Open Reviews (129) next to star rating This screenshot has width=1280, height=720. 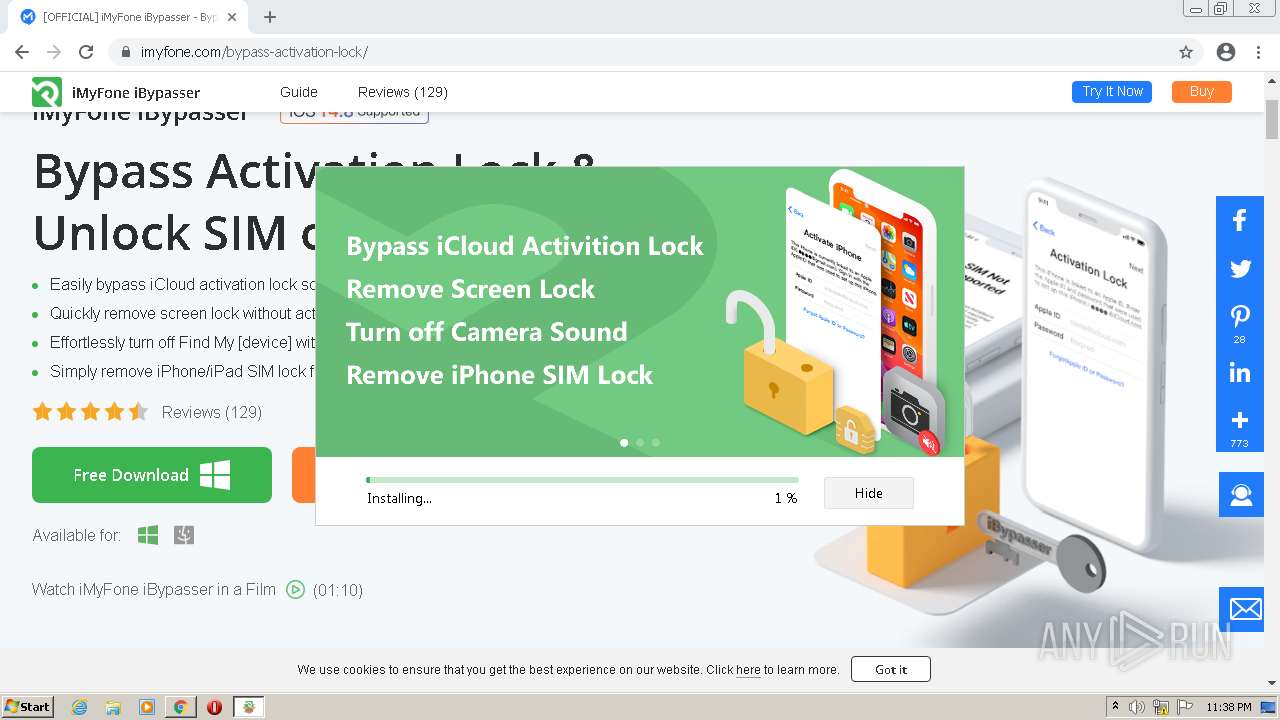coord(212,412)
